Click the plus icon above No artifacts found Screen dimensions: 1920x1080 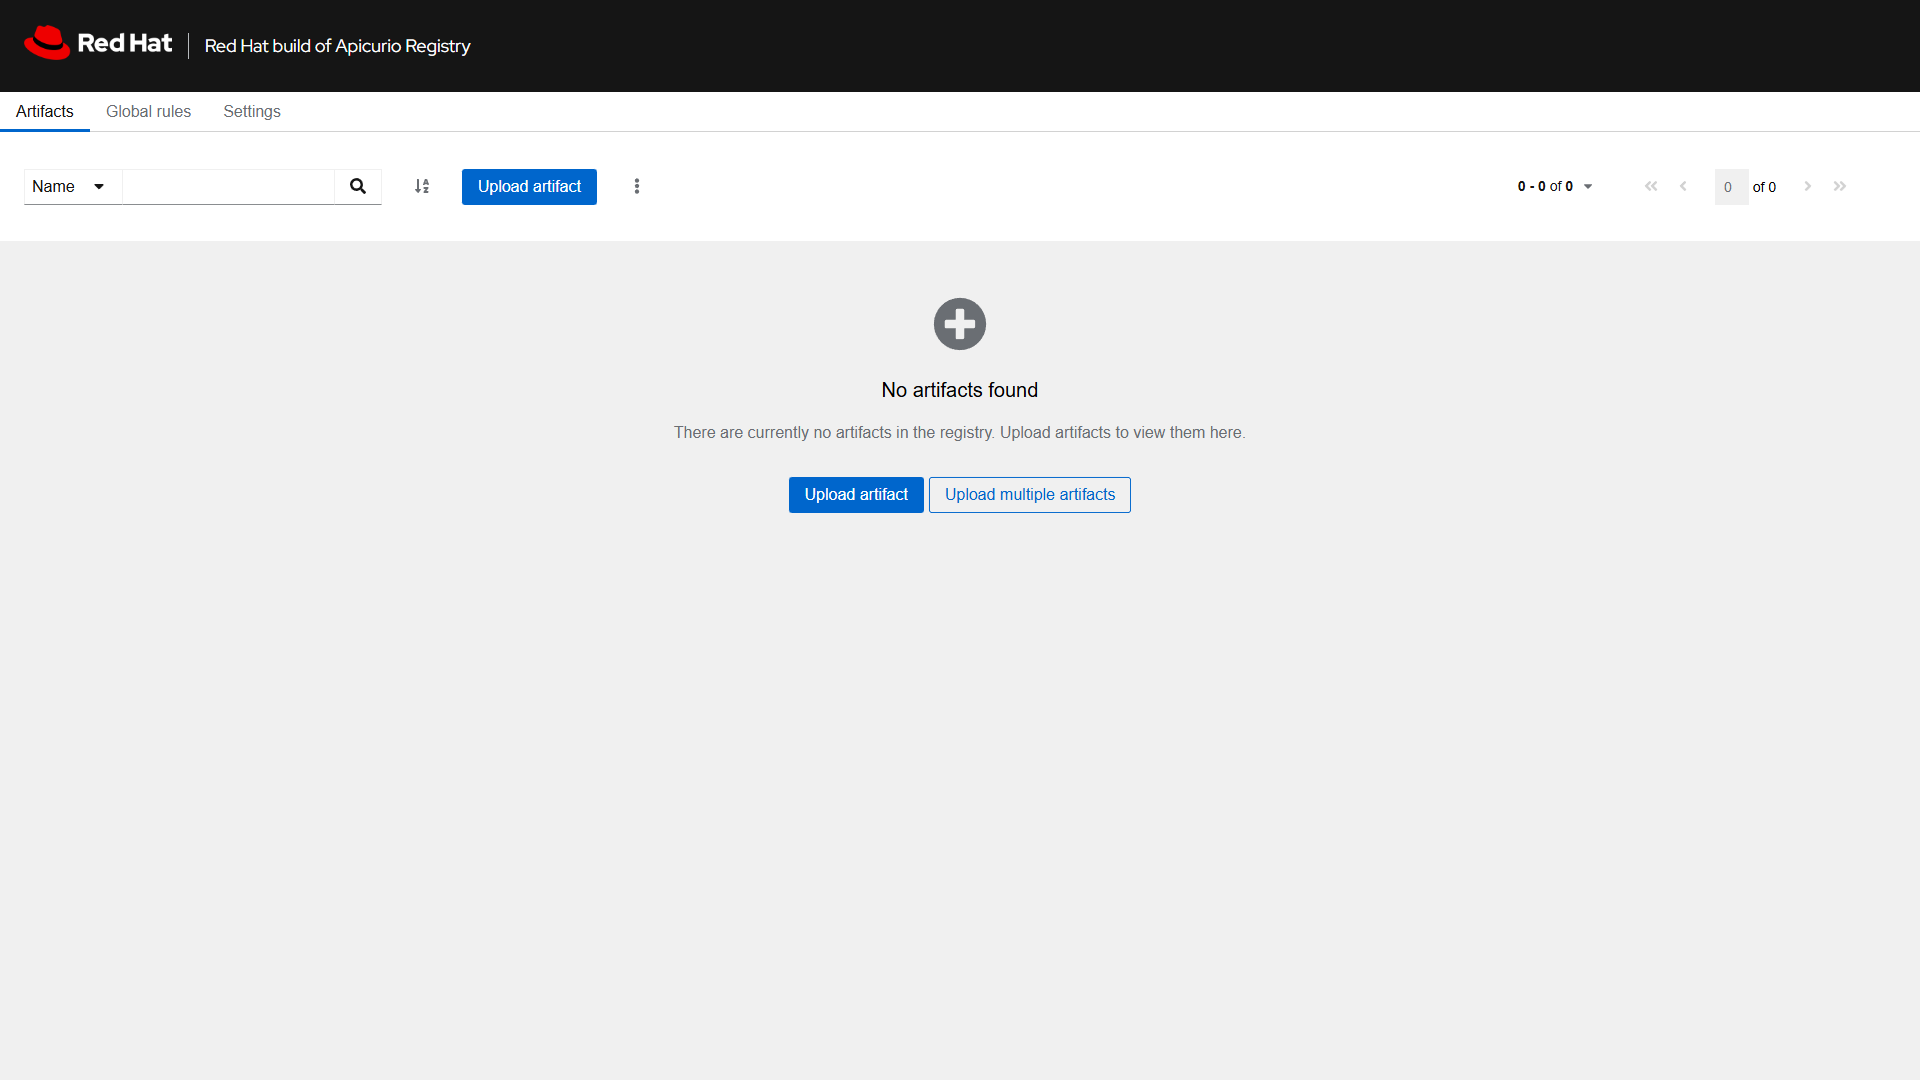tap(959, 323)
